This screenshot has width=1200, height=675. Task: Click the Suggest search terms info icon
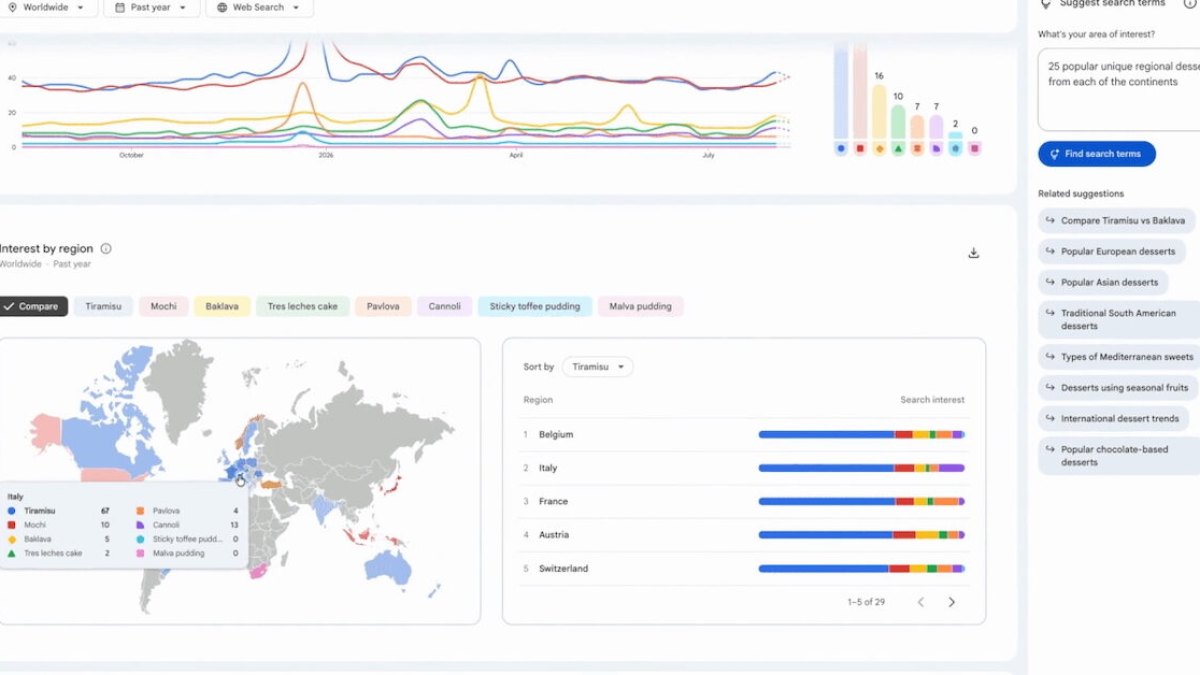(x=1190, y=4)
